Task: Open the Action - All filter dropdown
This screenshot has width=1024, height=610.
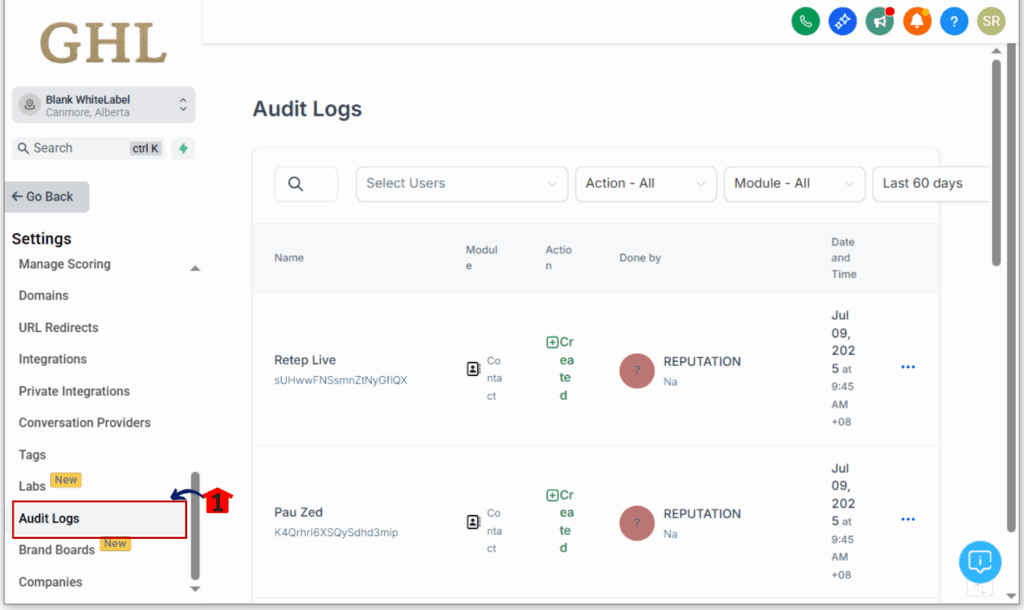Action: (645, 184)
